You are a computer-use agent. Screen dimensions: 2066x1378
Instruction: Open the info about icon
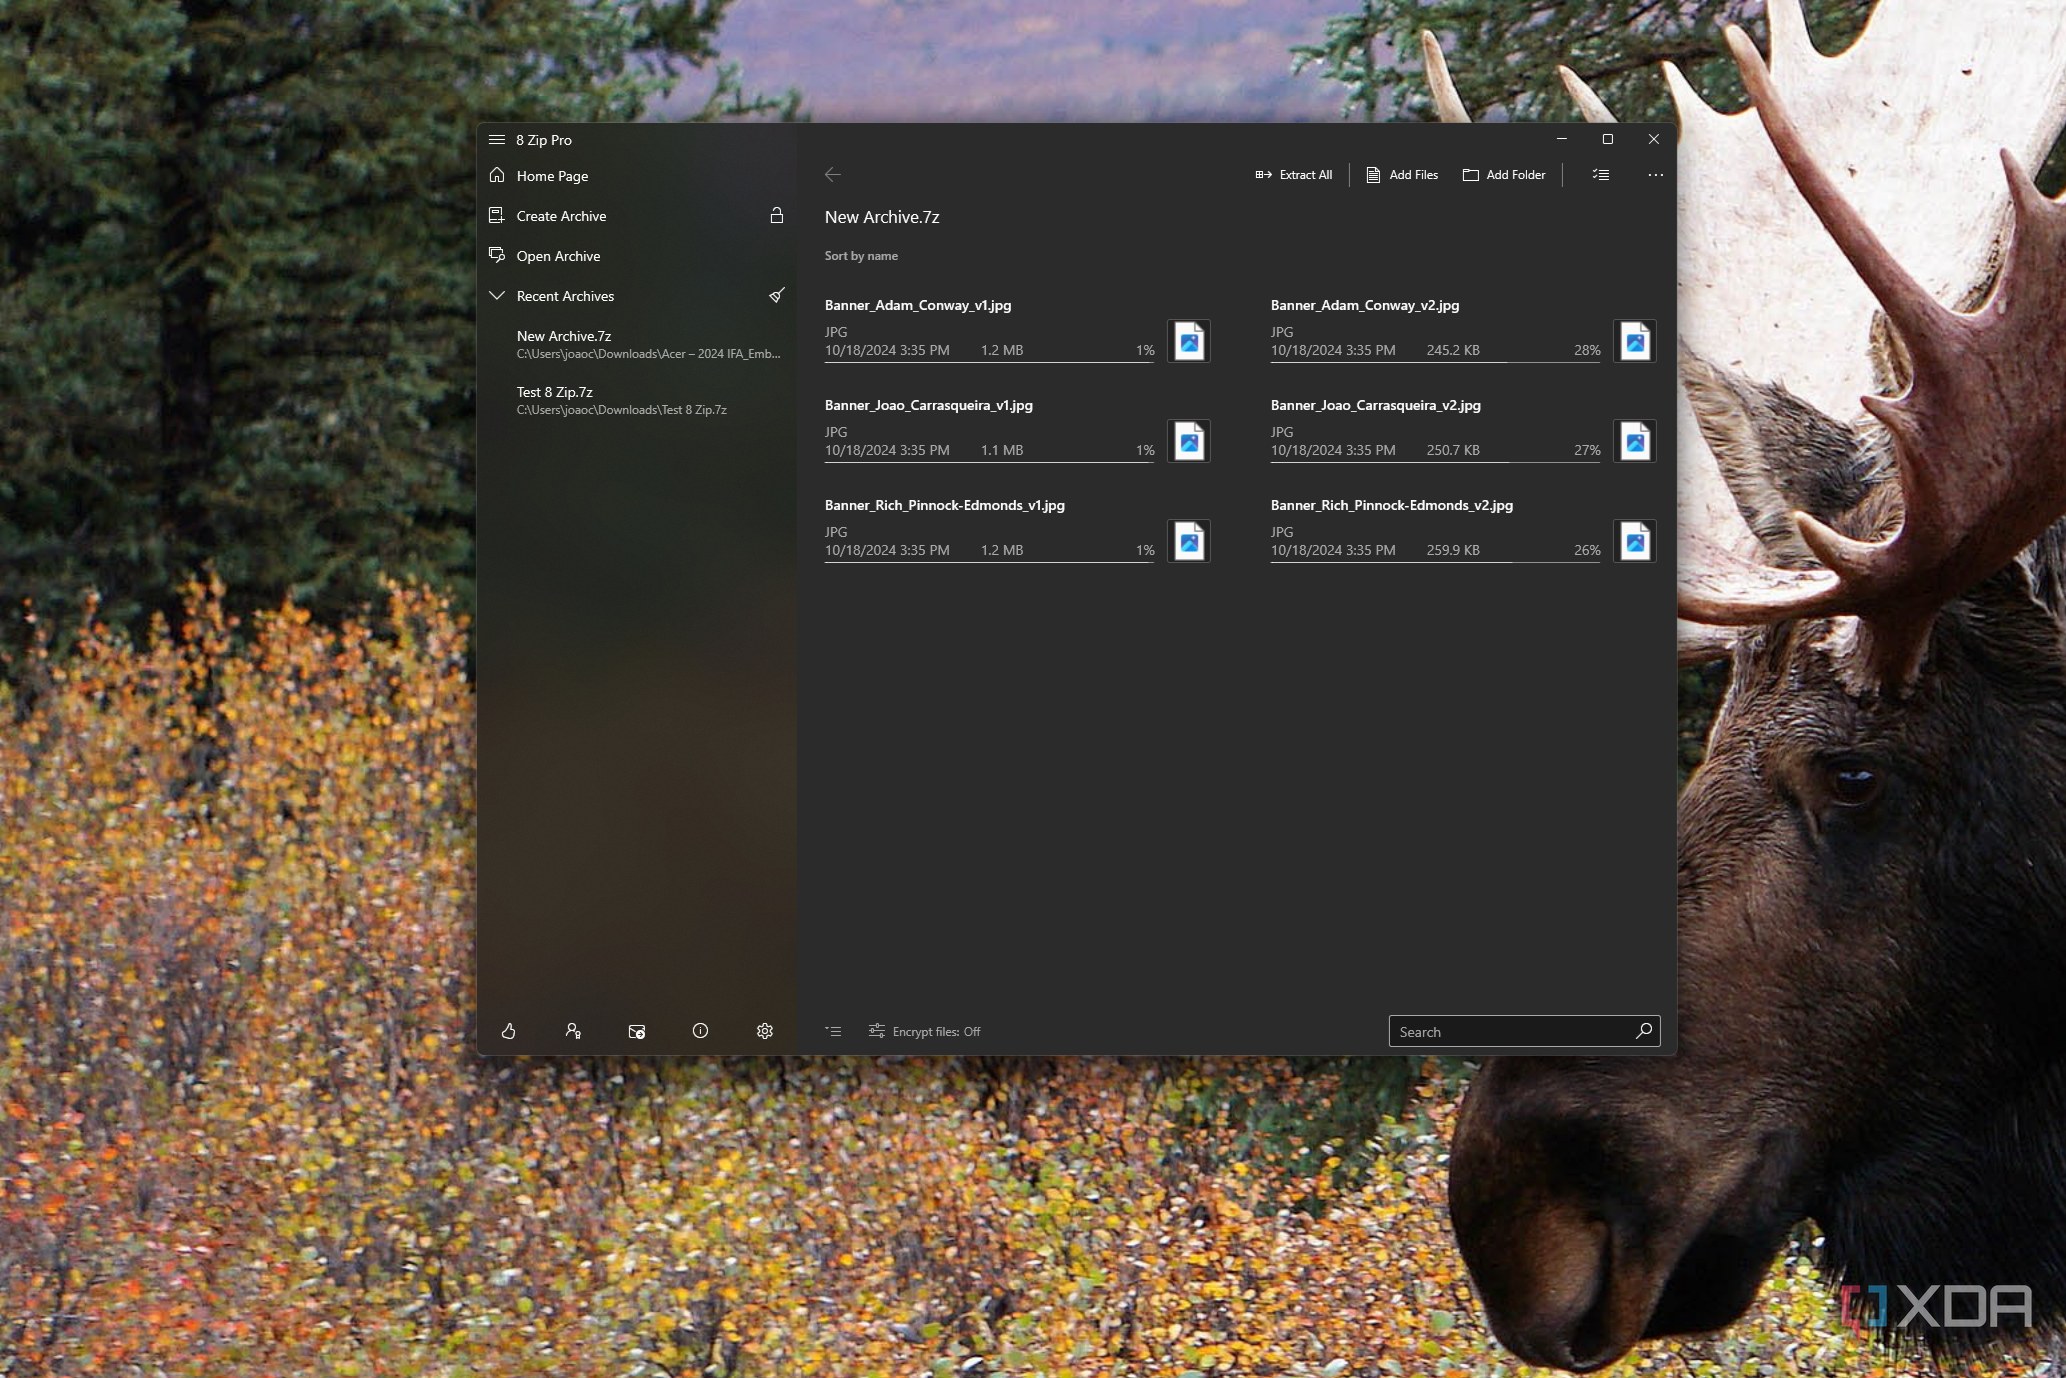click(x=700, y=1031)
